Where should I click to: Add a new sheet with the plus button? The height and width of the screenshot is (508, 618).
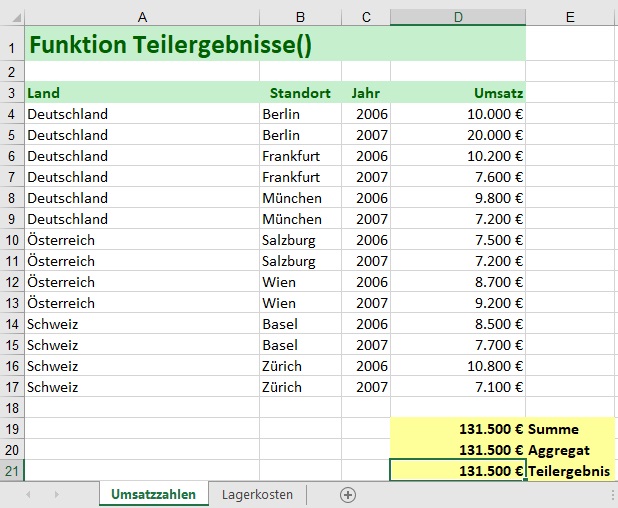click(348, 495)
